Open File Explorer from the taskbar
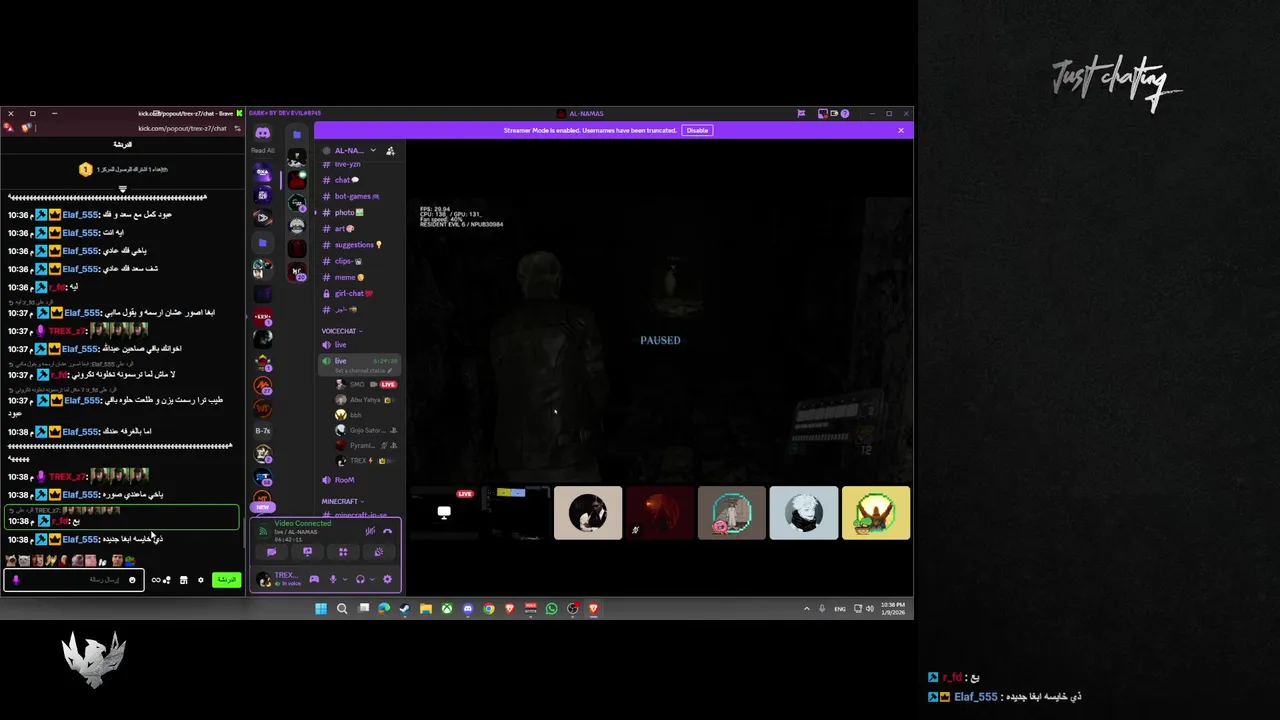Viewport: 1280px width, 720px height. tap(426, 608)
